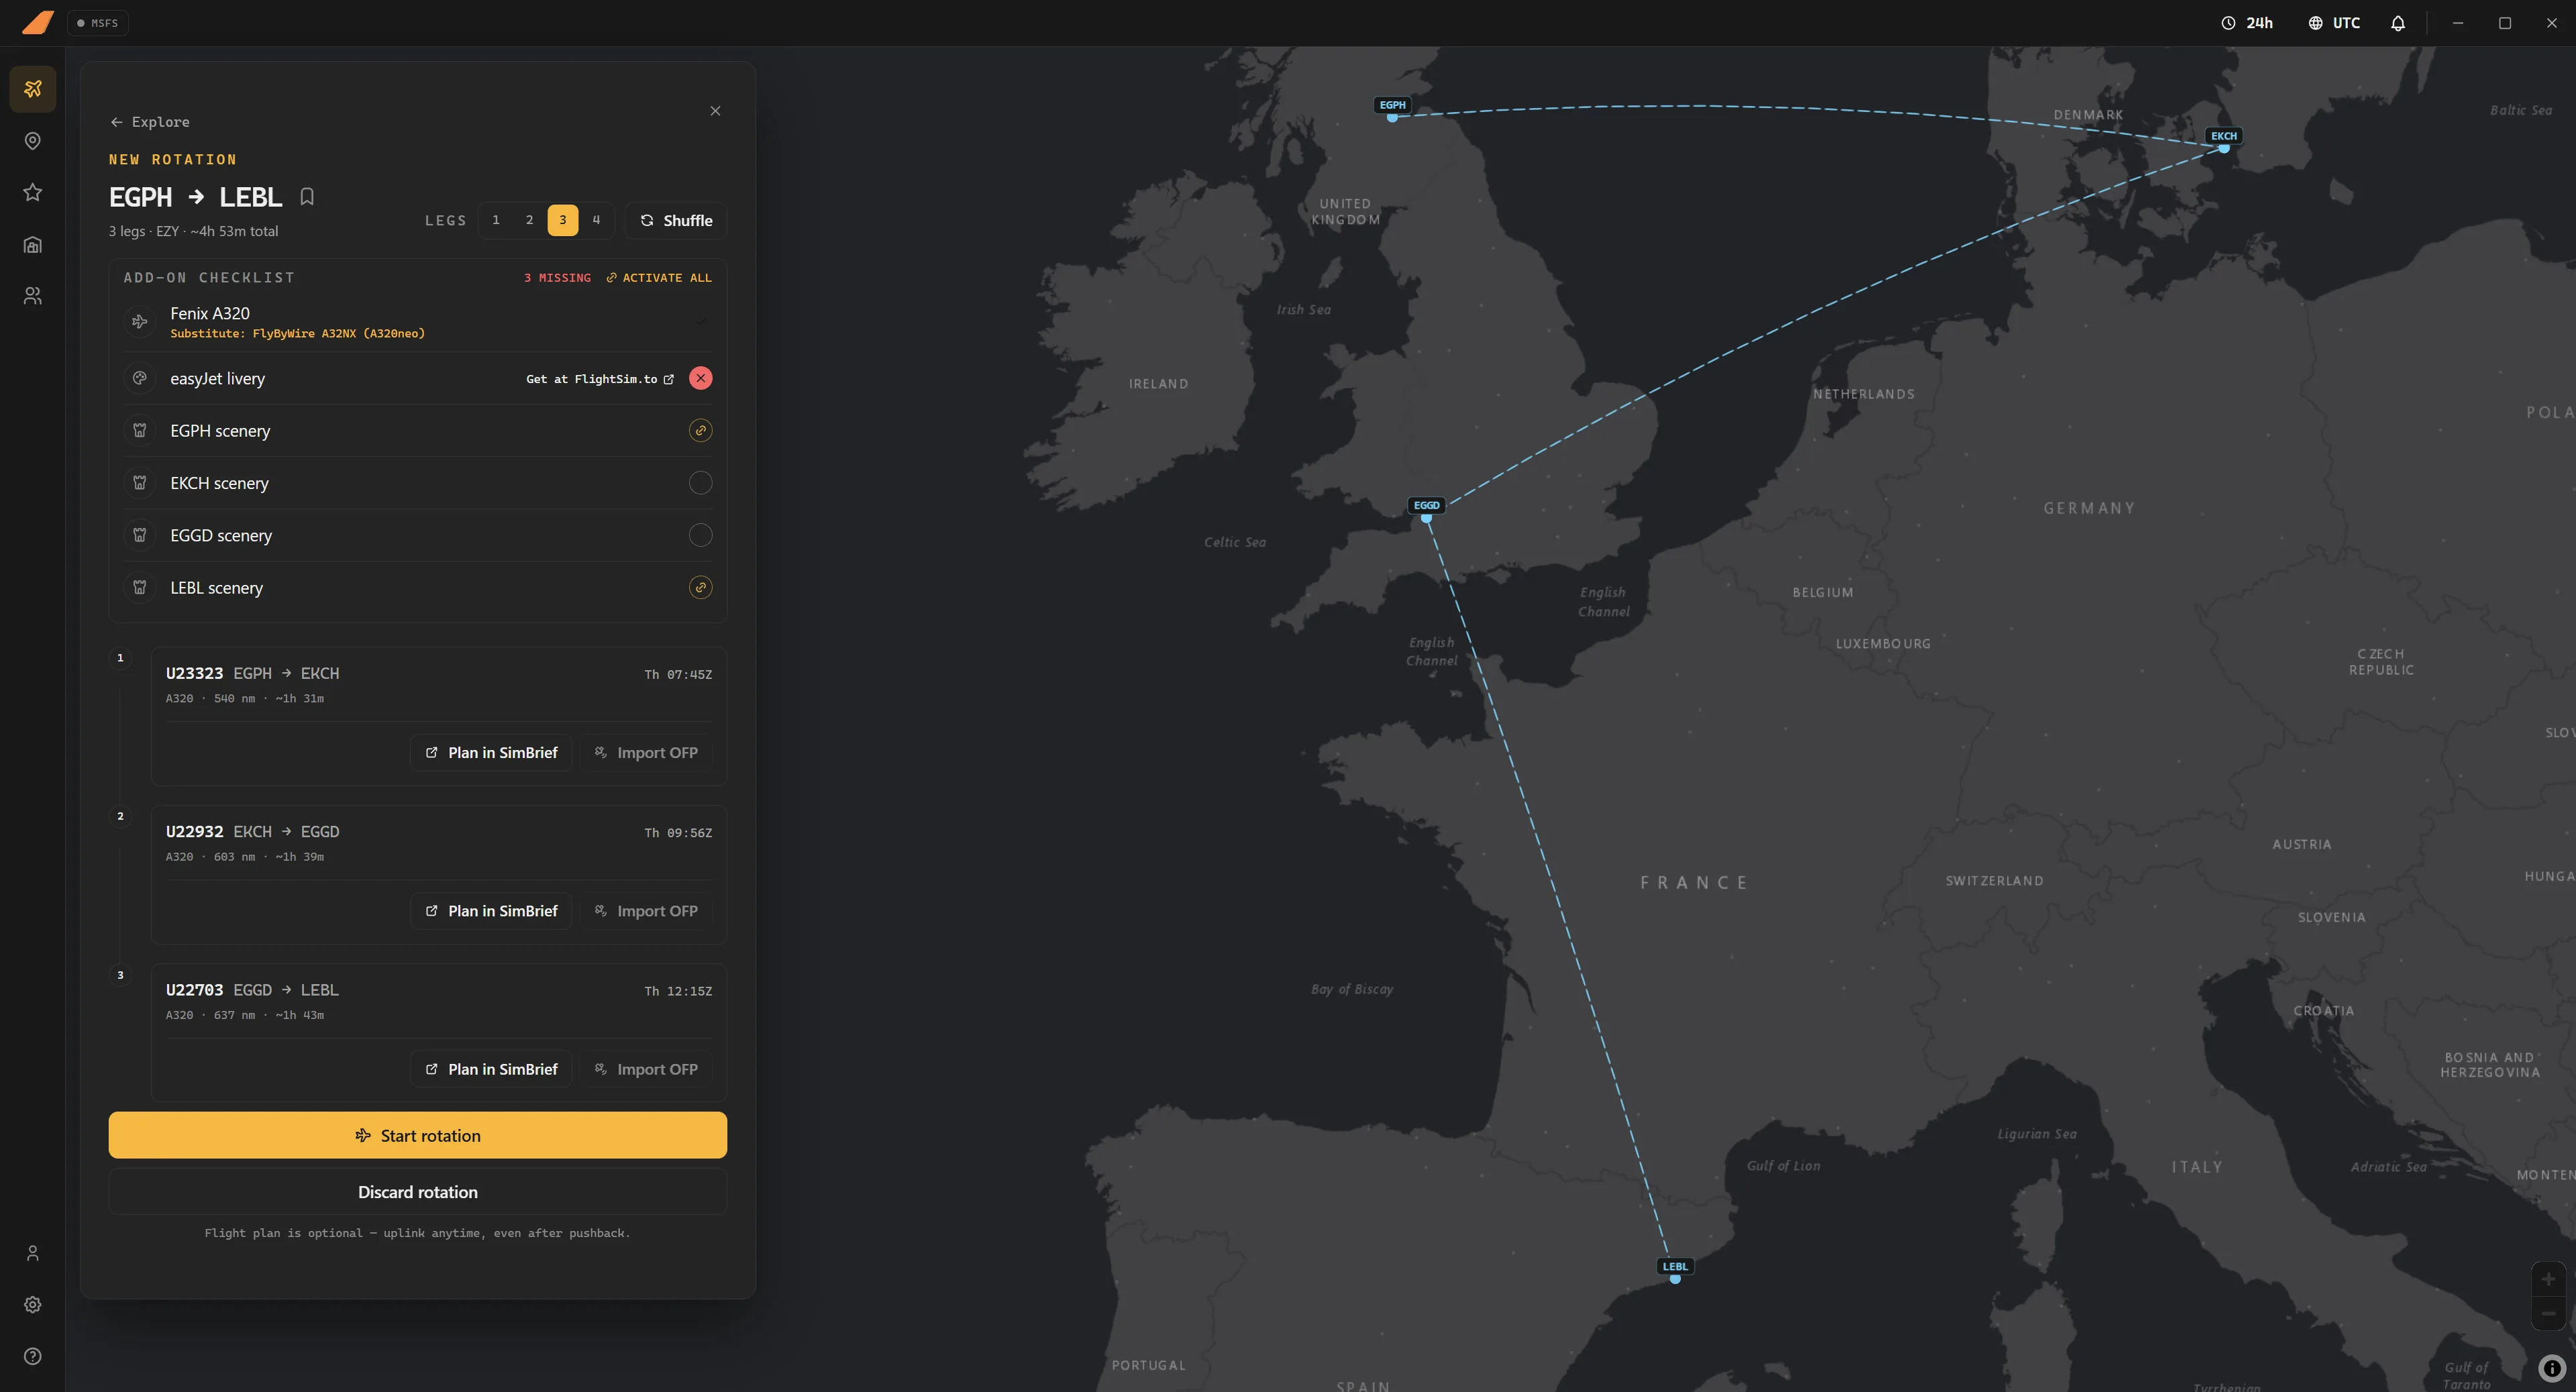Plan flight U22703 in SimBrief
2576x1392 pixels.
491,1069
